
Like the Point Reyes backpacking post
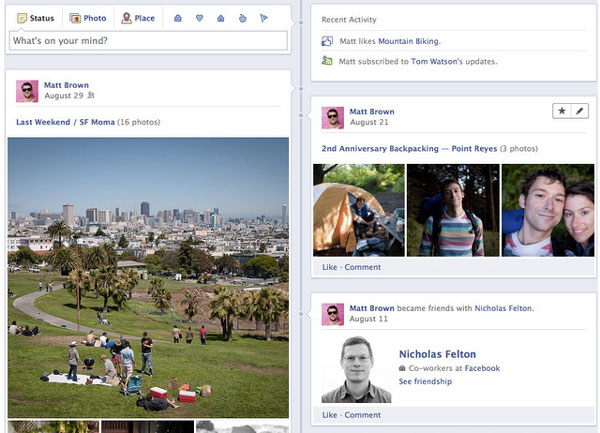330,267
